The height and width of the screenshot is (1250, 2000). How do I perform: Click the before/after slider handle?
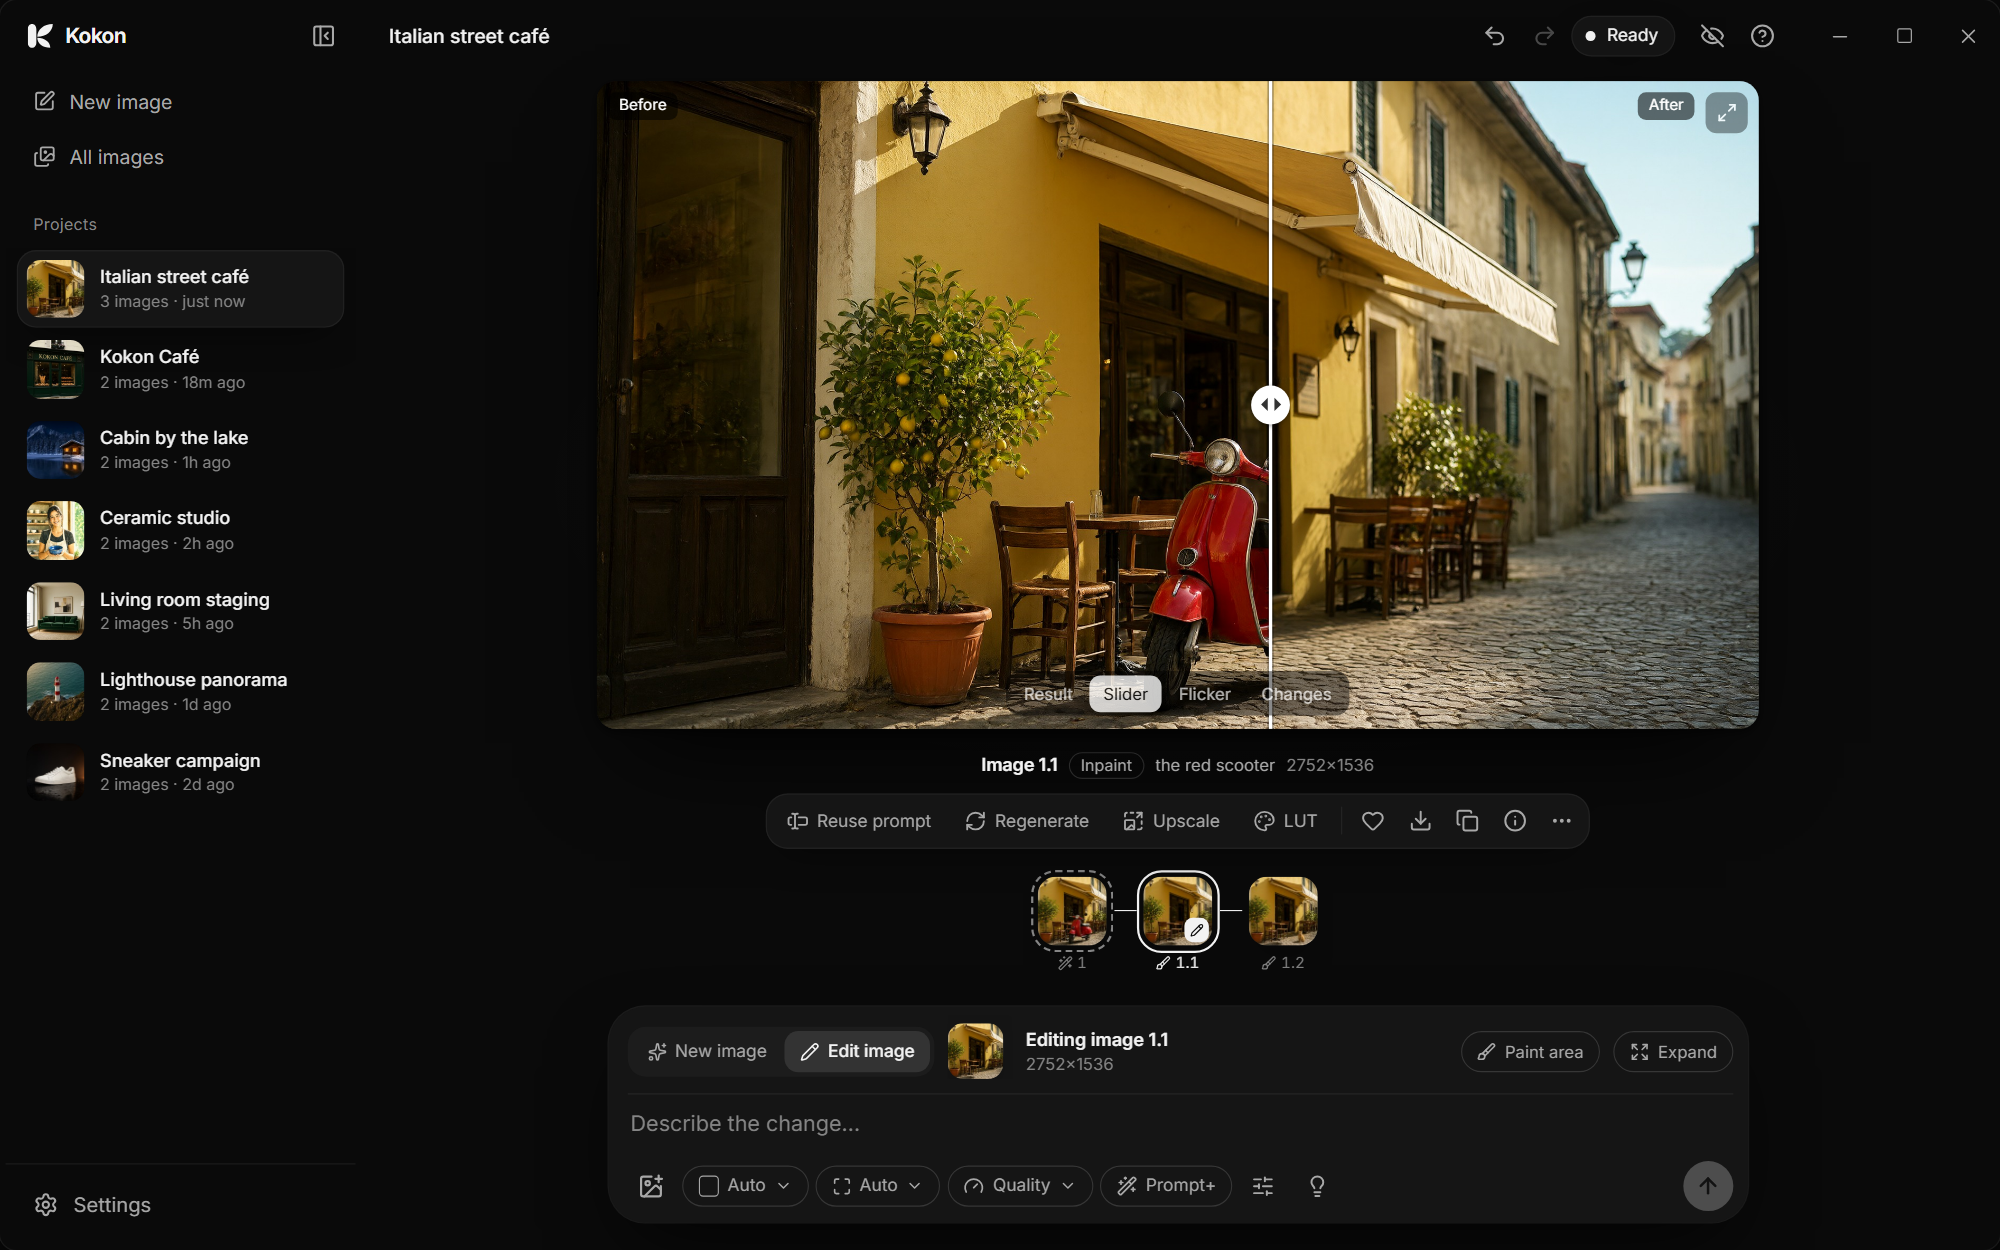[x=1270, y=405]
